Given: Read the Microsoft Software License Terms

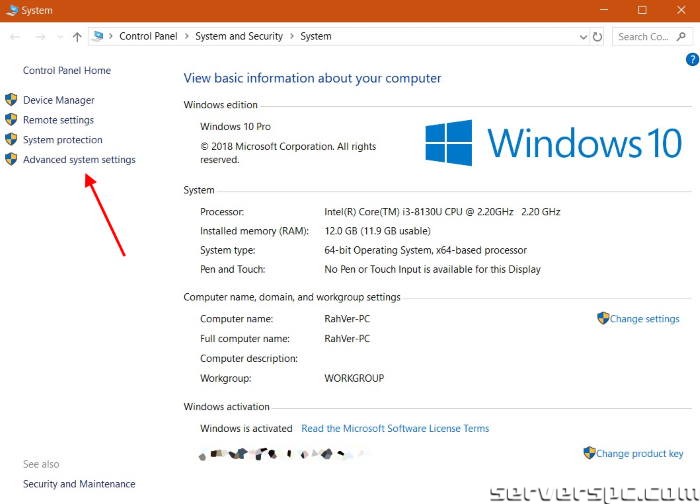Looking at the screenshot, I should point(395,429).
